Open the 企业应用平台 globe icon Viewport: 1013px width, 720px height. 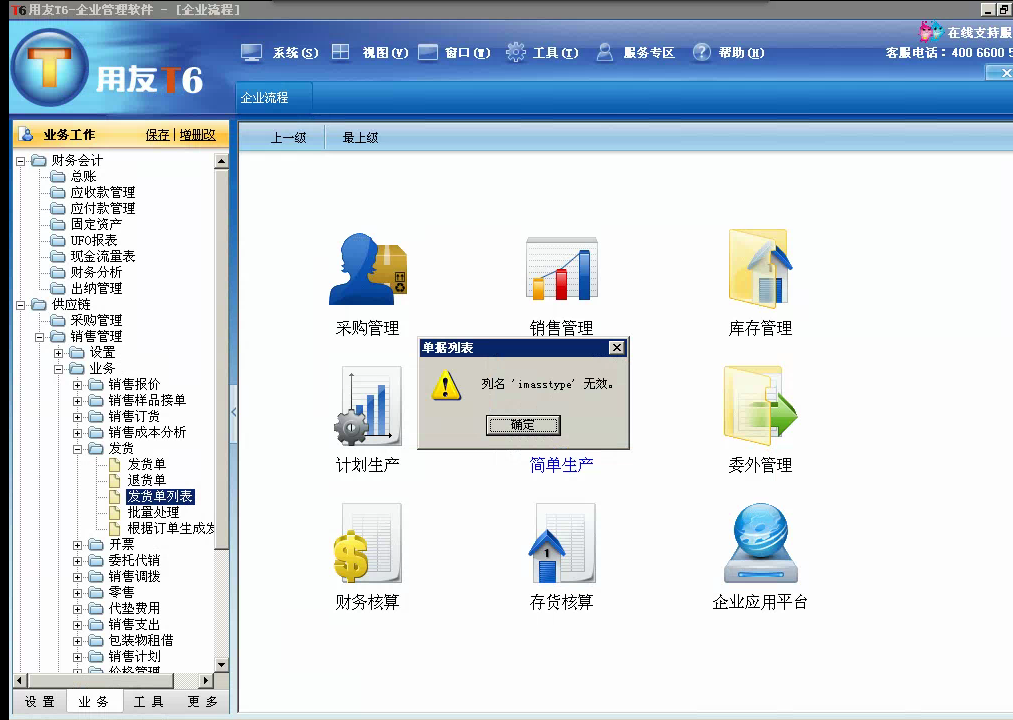(x=760, y=543)
